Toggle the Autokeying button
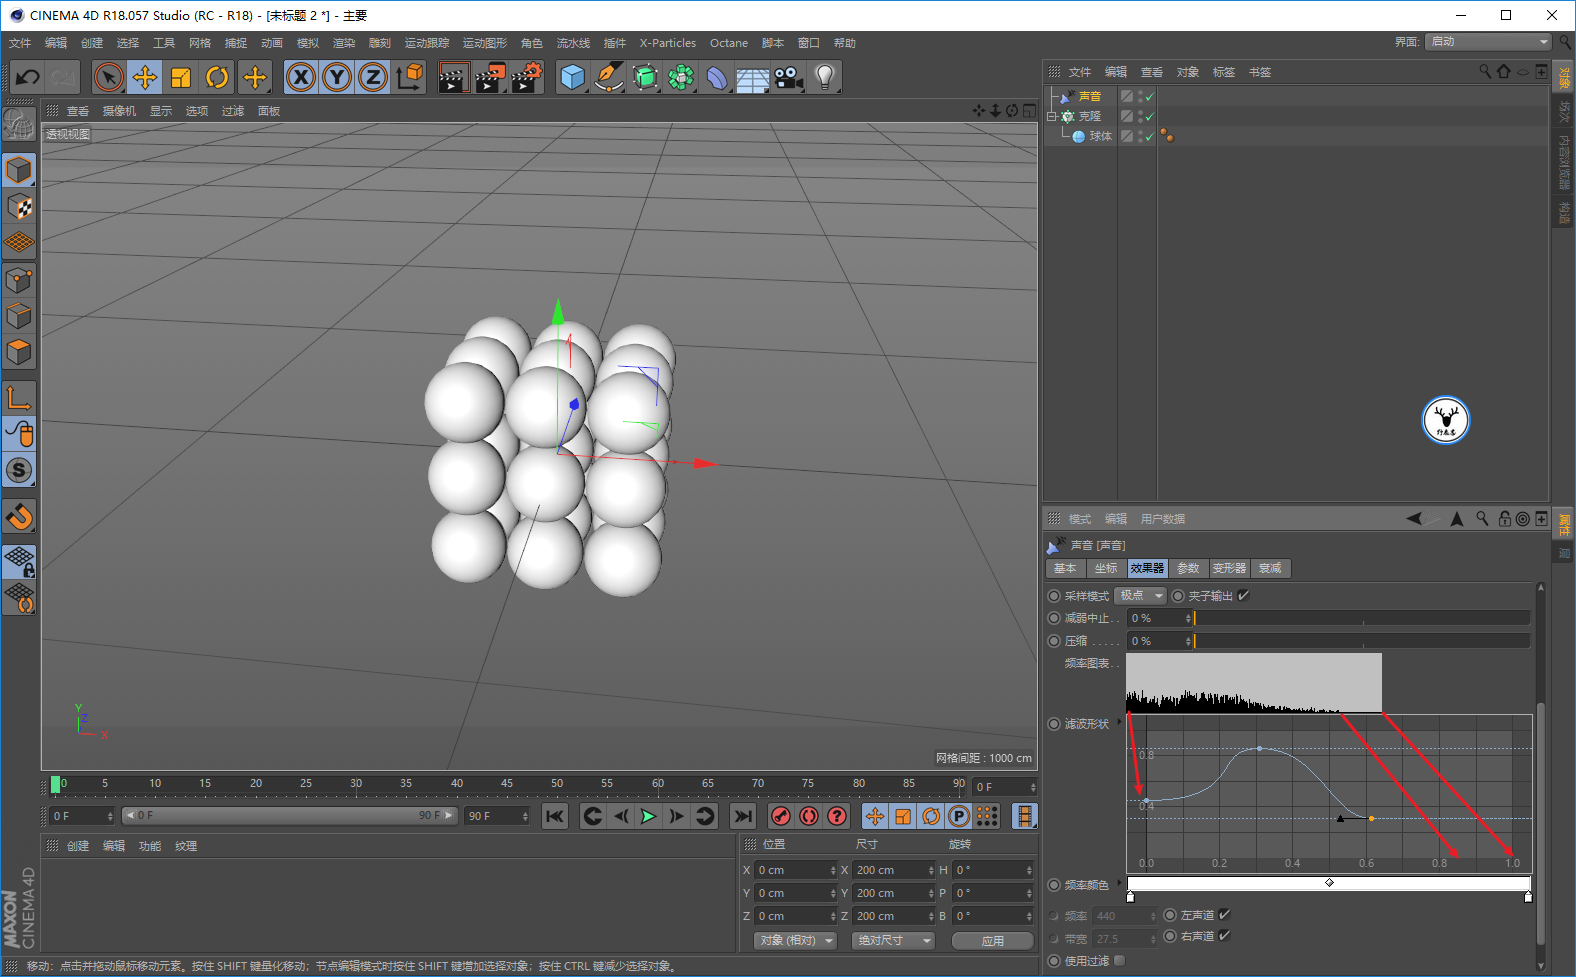Image resolution: width=1576 pixels, height=977 pixels. point(809,816)
